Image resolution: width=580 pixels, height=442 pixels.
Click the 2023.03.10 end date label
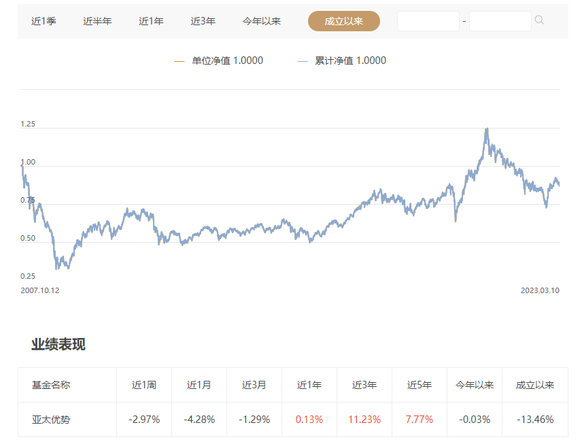tap(540, 290)
